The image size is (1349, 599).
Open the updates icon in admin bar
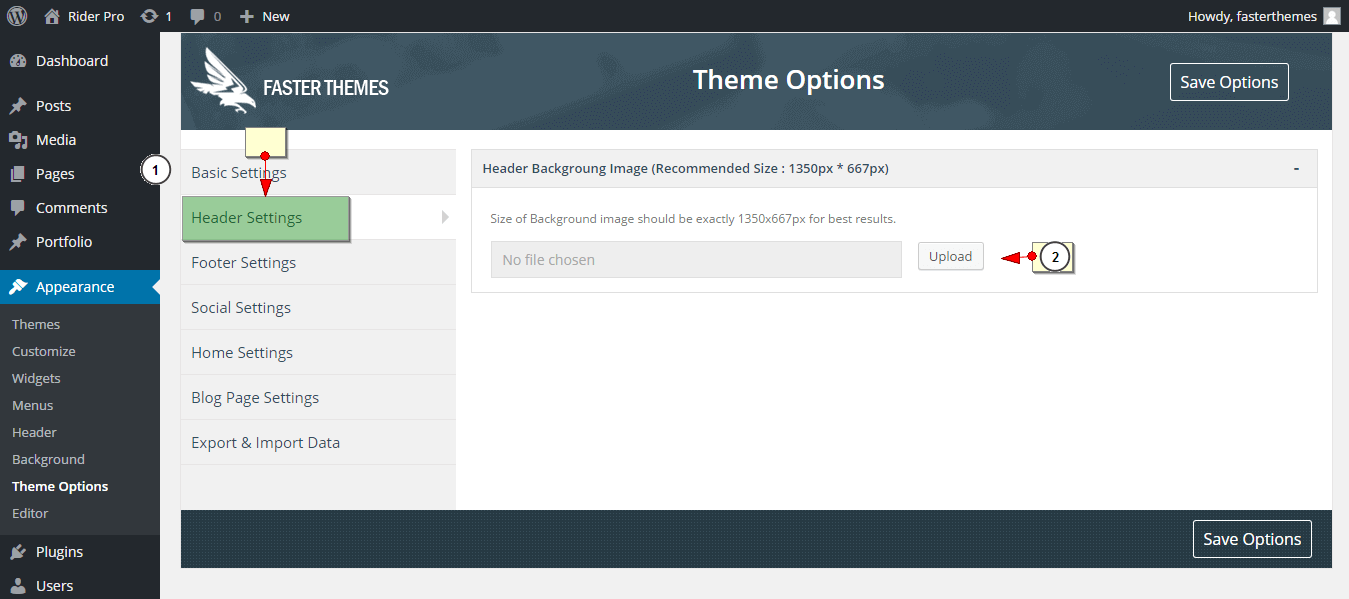[x=149, y=16]
